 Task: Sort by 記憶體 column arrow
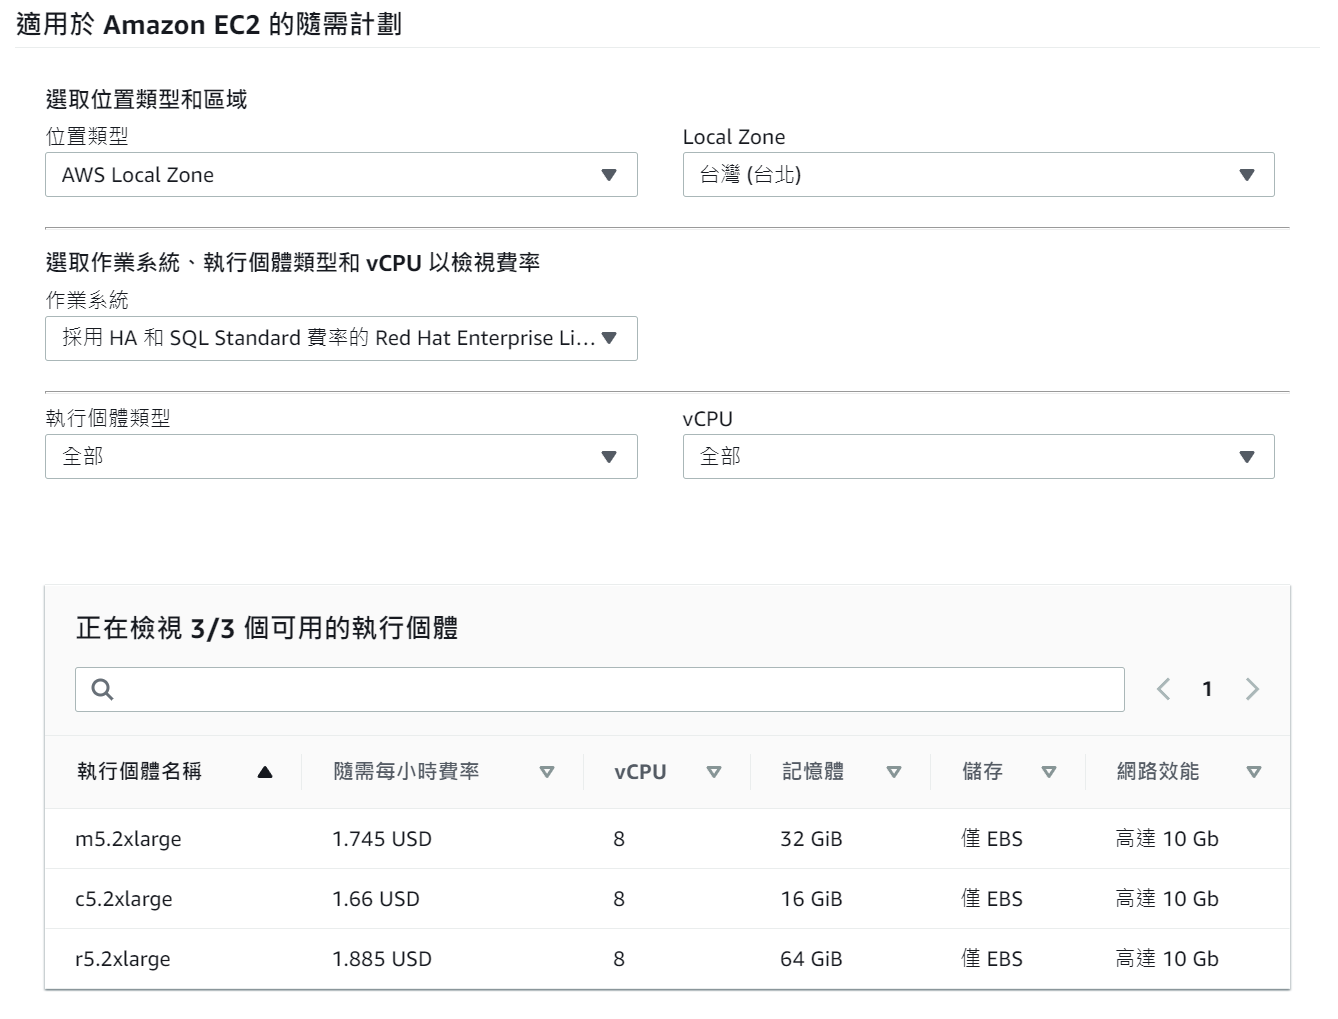pyautogui.click(x=894, y=772)
